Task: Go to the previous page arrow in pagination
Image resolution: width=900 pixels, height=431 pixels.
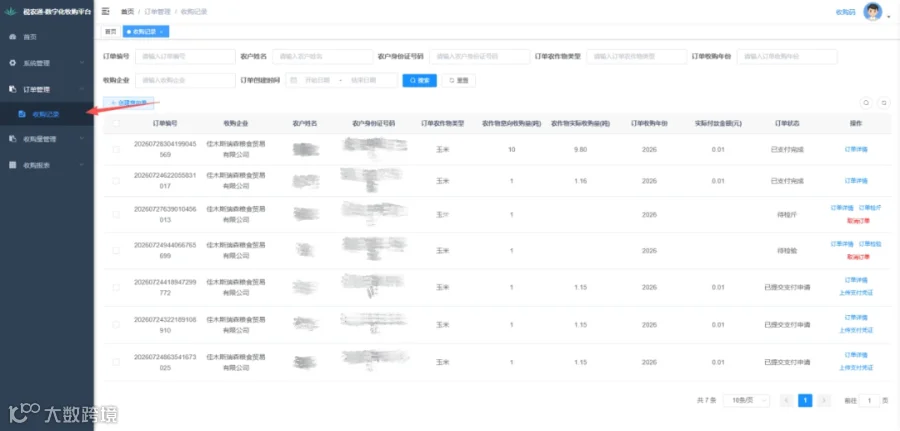Action: tap(787, 401)
